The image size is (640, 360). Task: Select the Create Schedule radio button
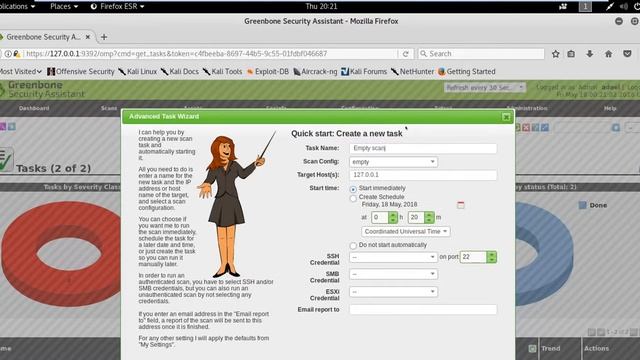point(353,198)
